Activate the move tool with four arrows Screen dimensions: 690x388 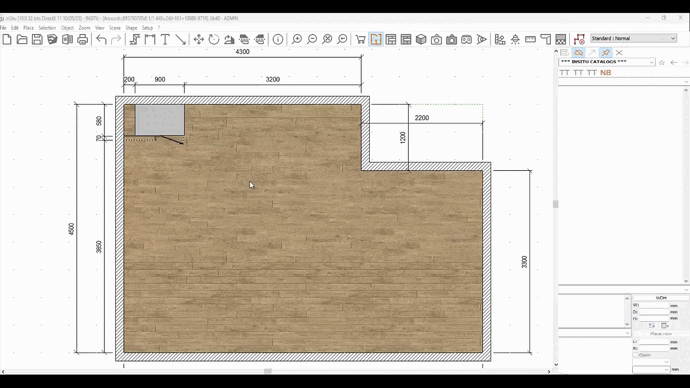click(x=198, y=40)
